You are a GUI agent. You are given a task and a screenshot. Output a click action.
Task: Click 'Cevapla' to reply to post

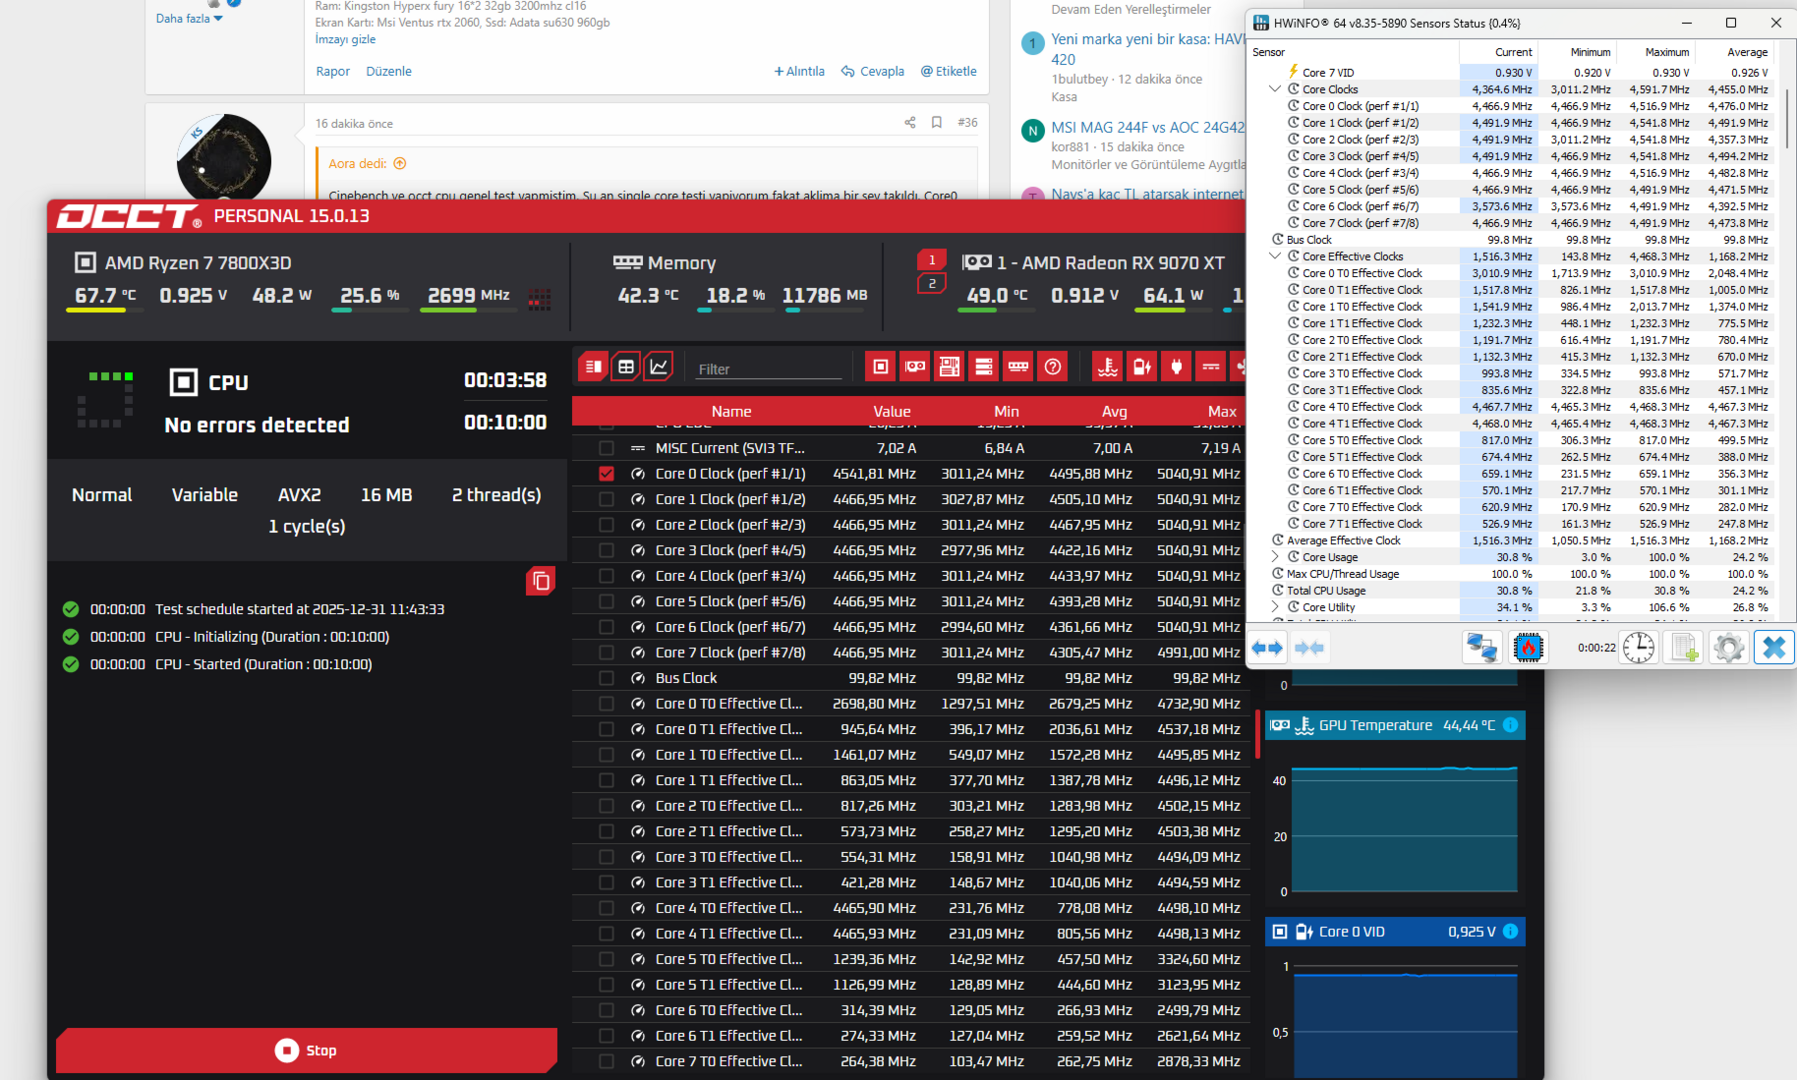point(873,71)
